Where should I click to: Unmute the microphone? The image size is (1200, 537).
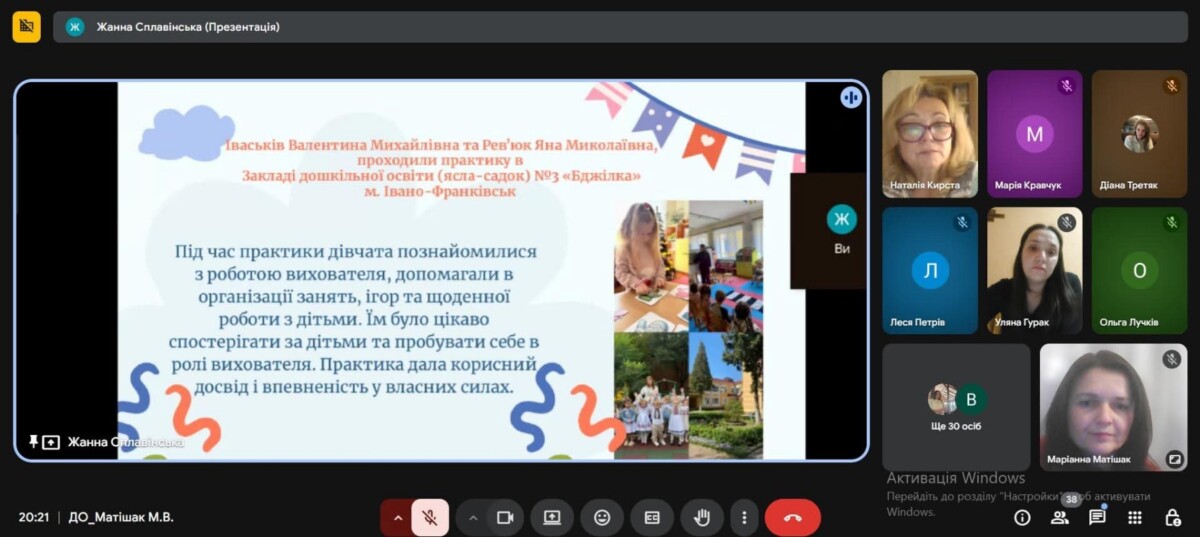point(429,517)
